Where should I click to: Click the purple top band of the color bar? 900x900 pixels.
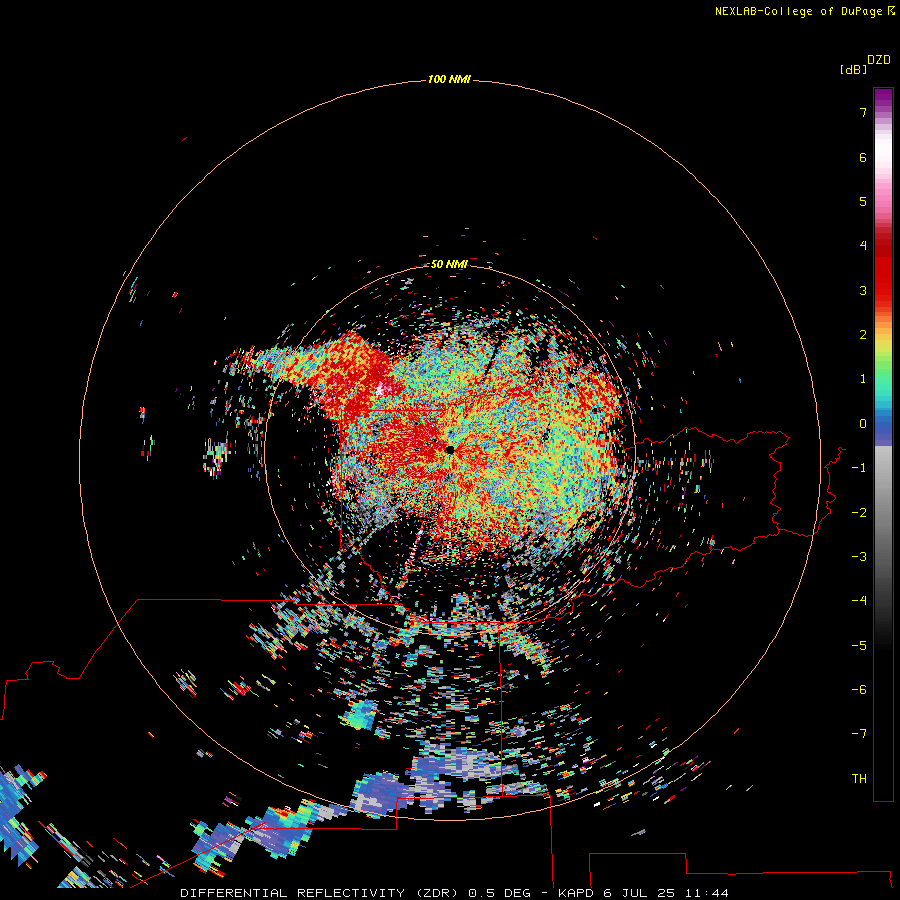[883, 99]
